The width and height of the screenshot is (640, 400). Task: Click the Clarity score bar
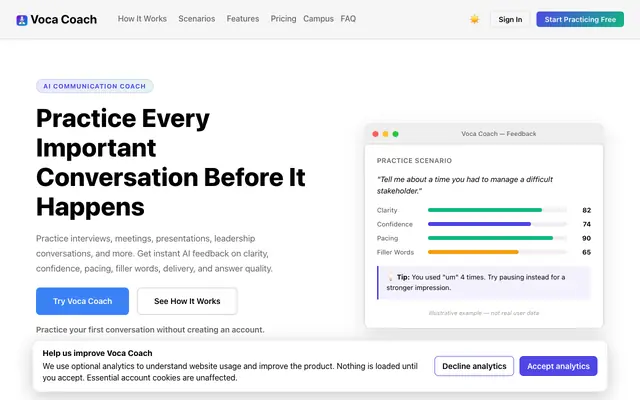[x=497, y=210]
